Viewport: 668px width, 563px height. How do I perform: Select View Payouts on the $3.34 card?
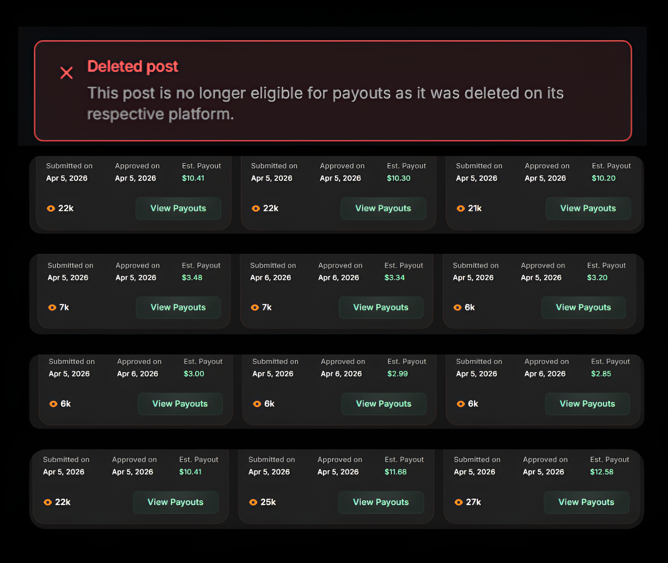click(381, 307)
